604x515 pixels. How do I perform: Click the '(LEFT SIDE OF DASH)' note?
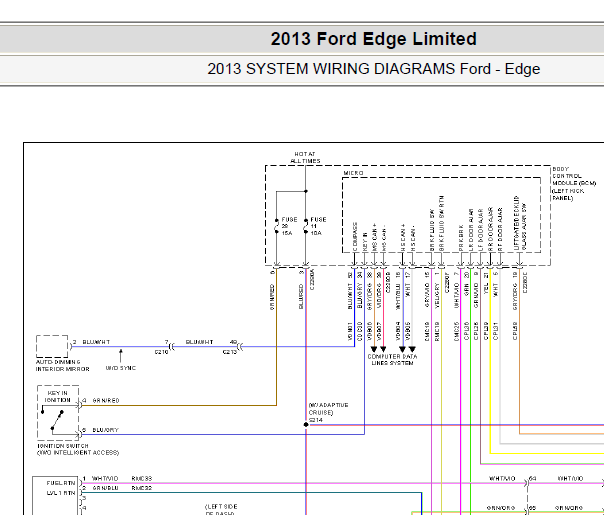[x=221, y=510]
